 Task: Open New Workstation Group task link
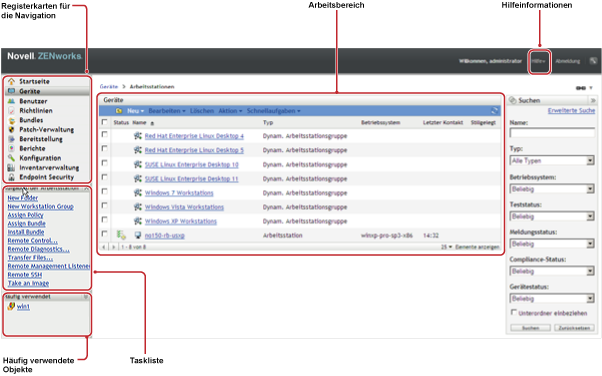coord(40,207)
